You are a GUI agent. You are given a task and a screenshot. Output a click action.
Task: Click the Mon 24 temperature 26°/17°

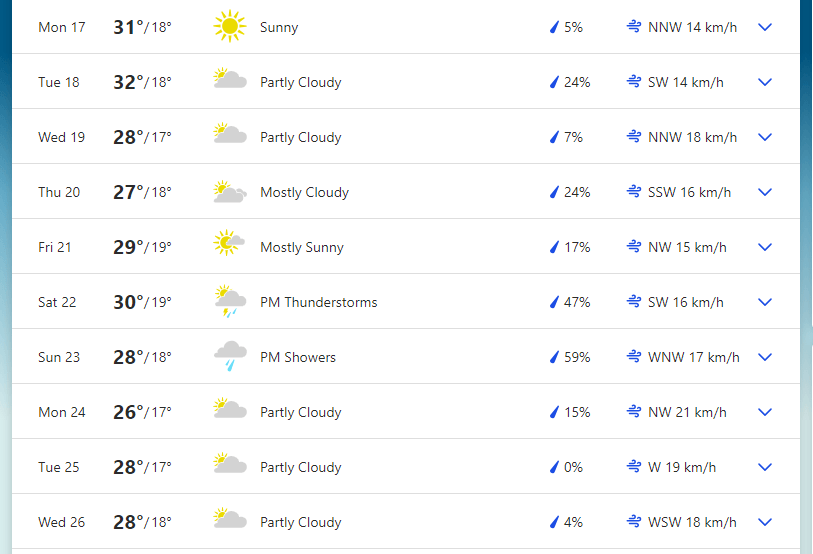pyautogui.click(x=142, y=412)
